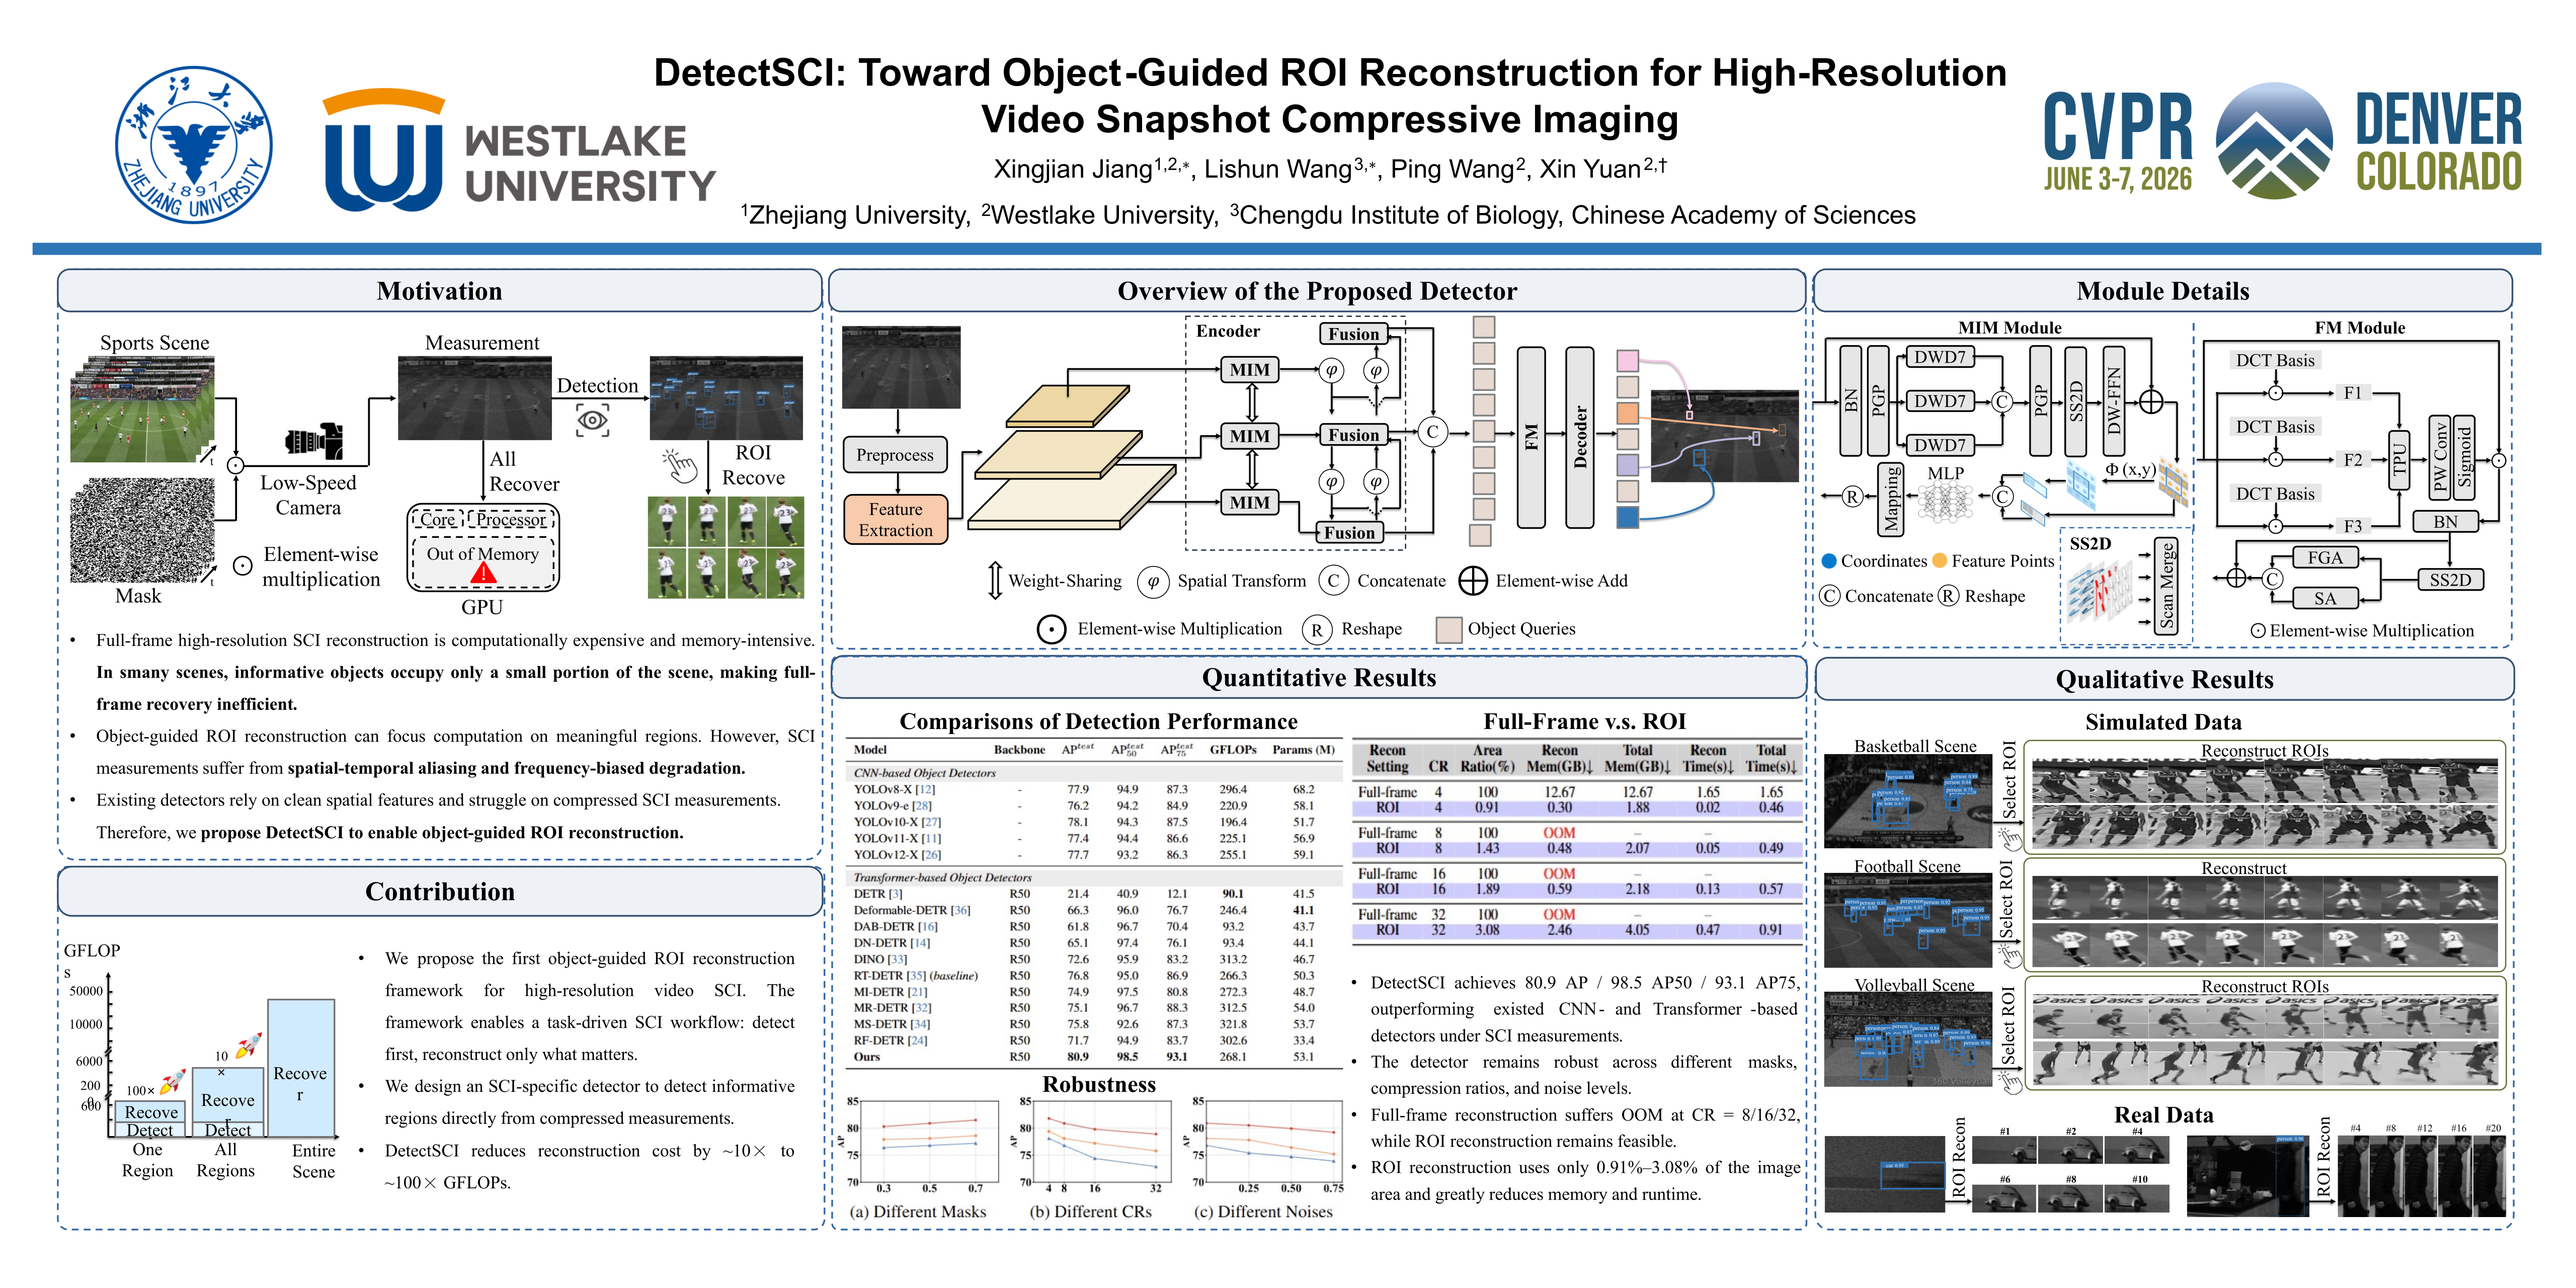2576x1288 pixels.
Task: Select the Module Details section header
Action: pos(2163,291)
